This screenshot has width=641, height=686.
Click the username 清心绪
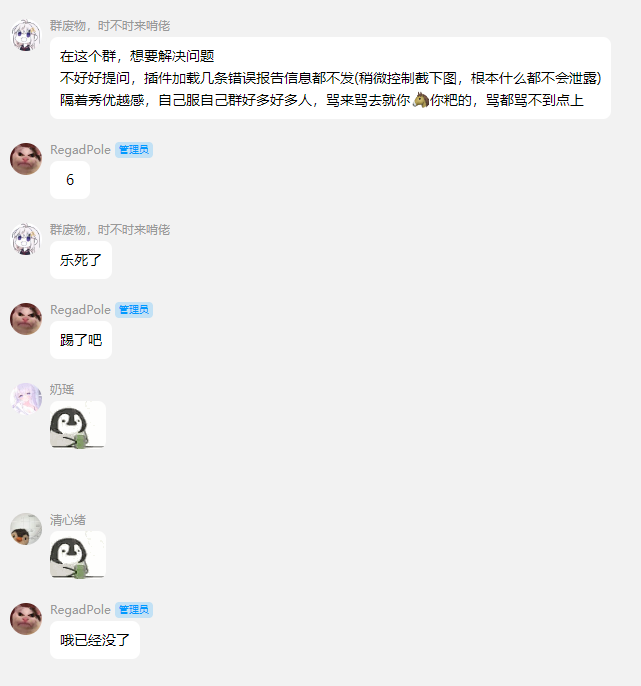click(x=68, y=520)
